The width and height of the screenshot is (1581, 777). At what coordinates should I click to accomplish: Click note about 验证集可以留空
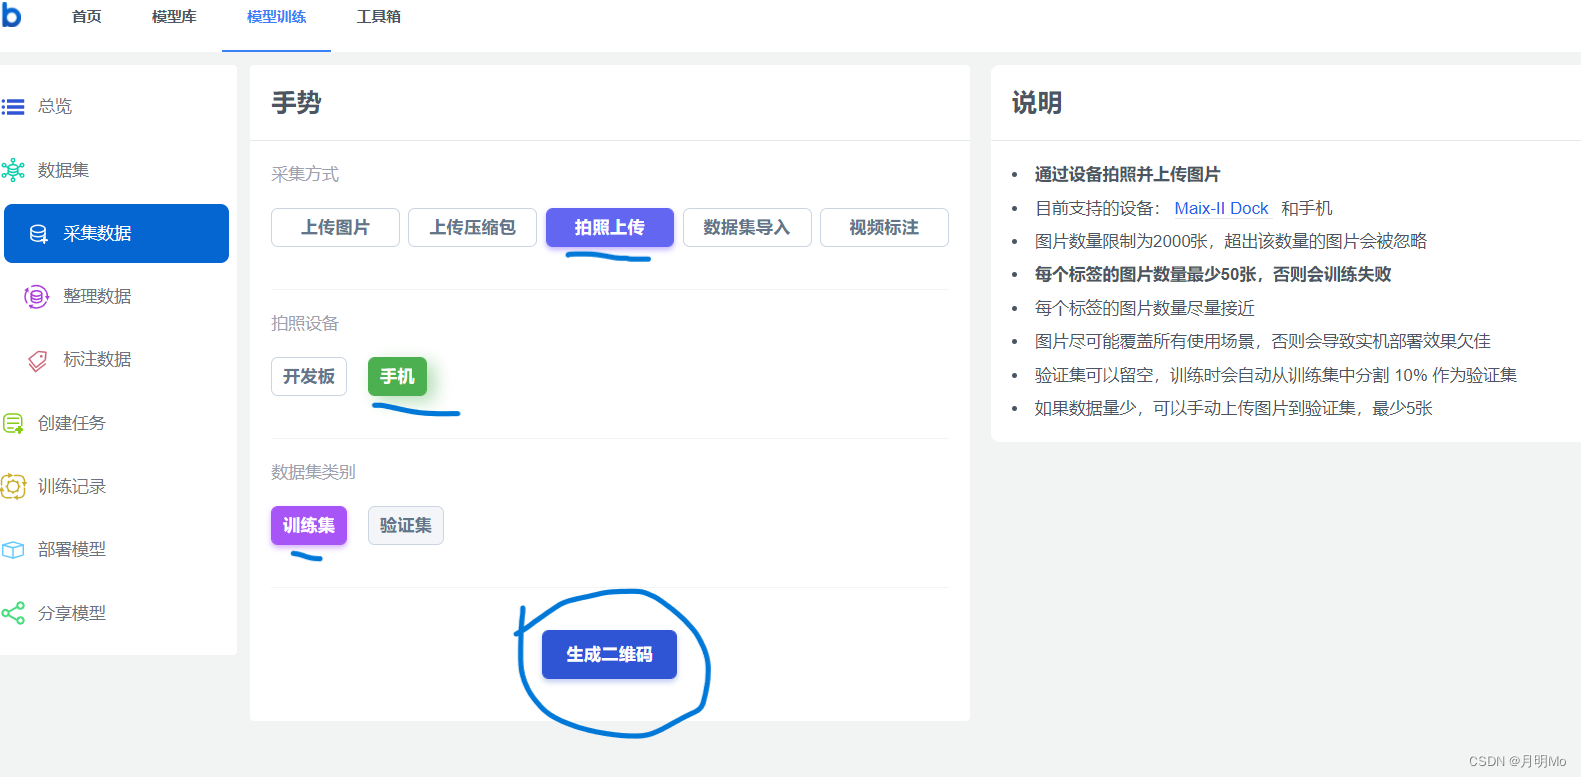click(x=1275, y=375)
